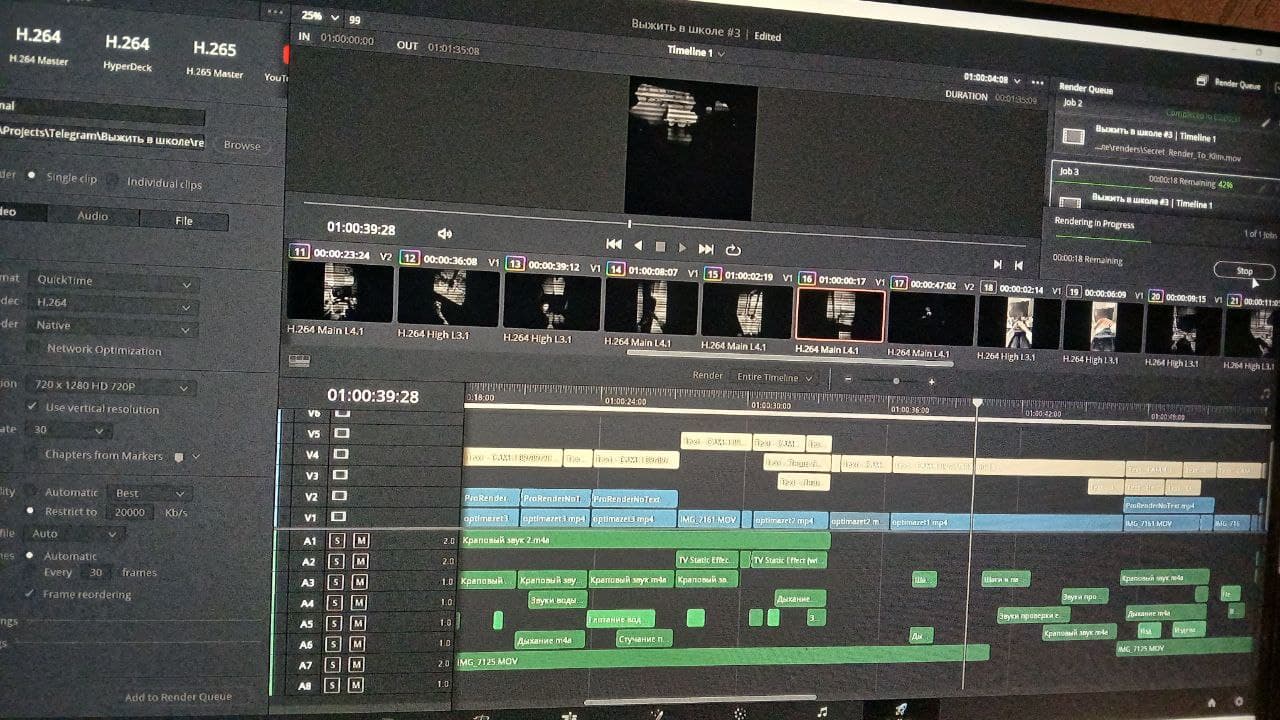Screen dimensions: 1280x720
Task: Mute viewer audio with speaker icon
Action: coord(446,233)
